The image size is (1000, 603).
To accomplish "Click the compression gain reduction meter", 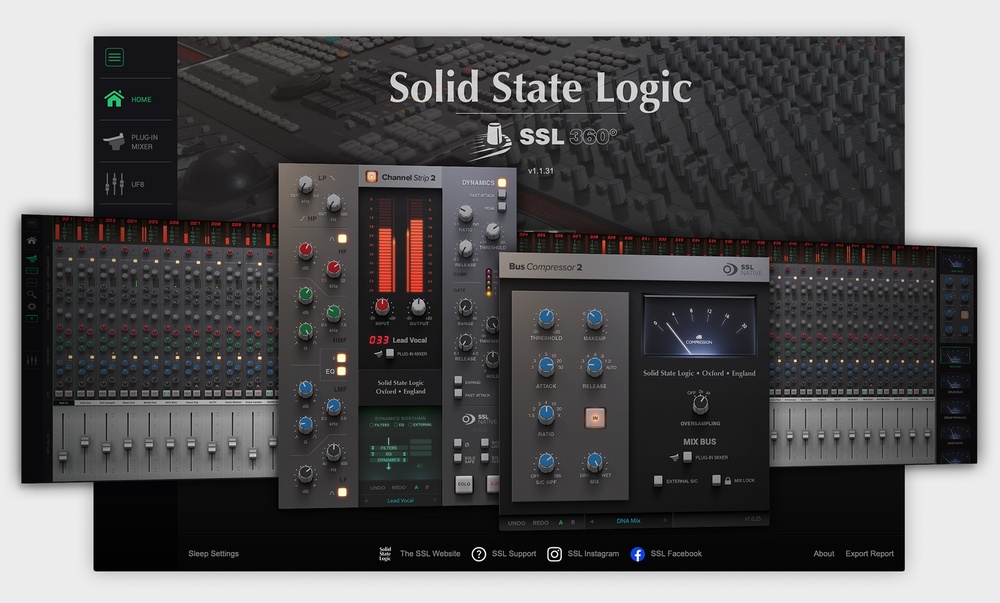I will coord(699,326).
